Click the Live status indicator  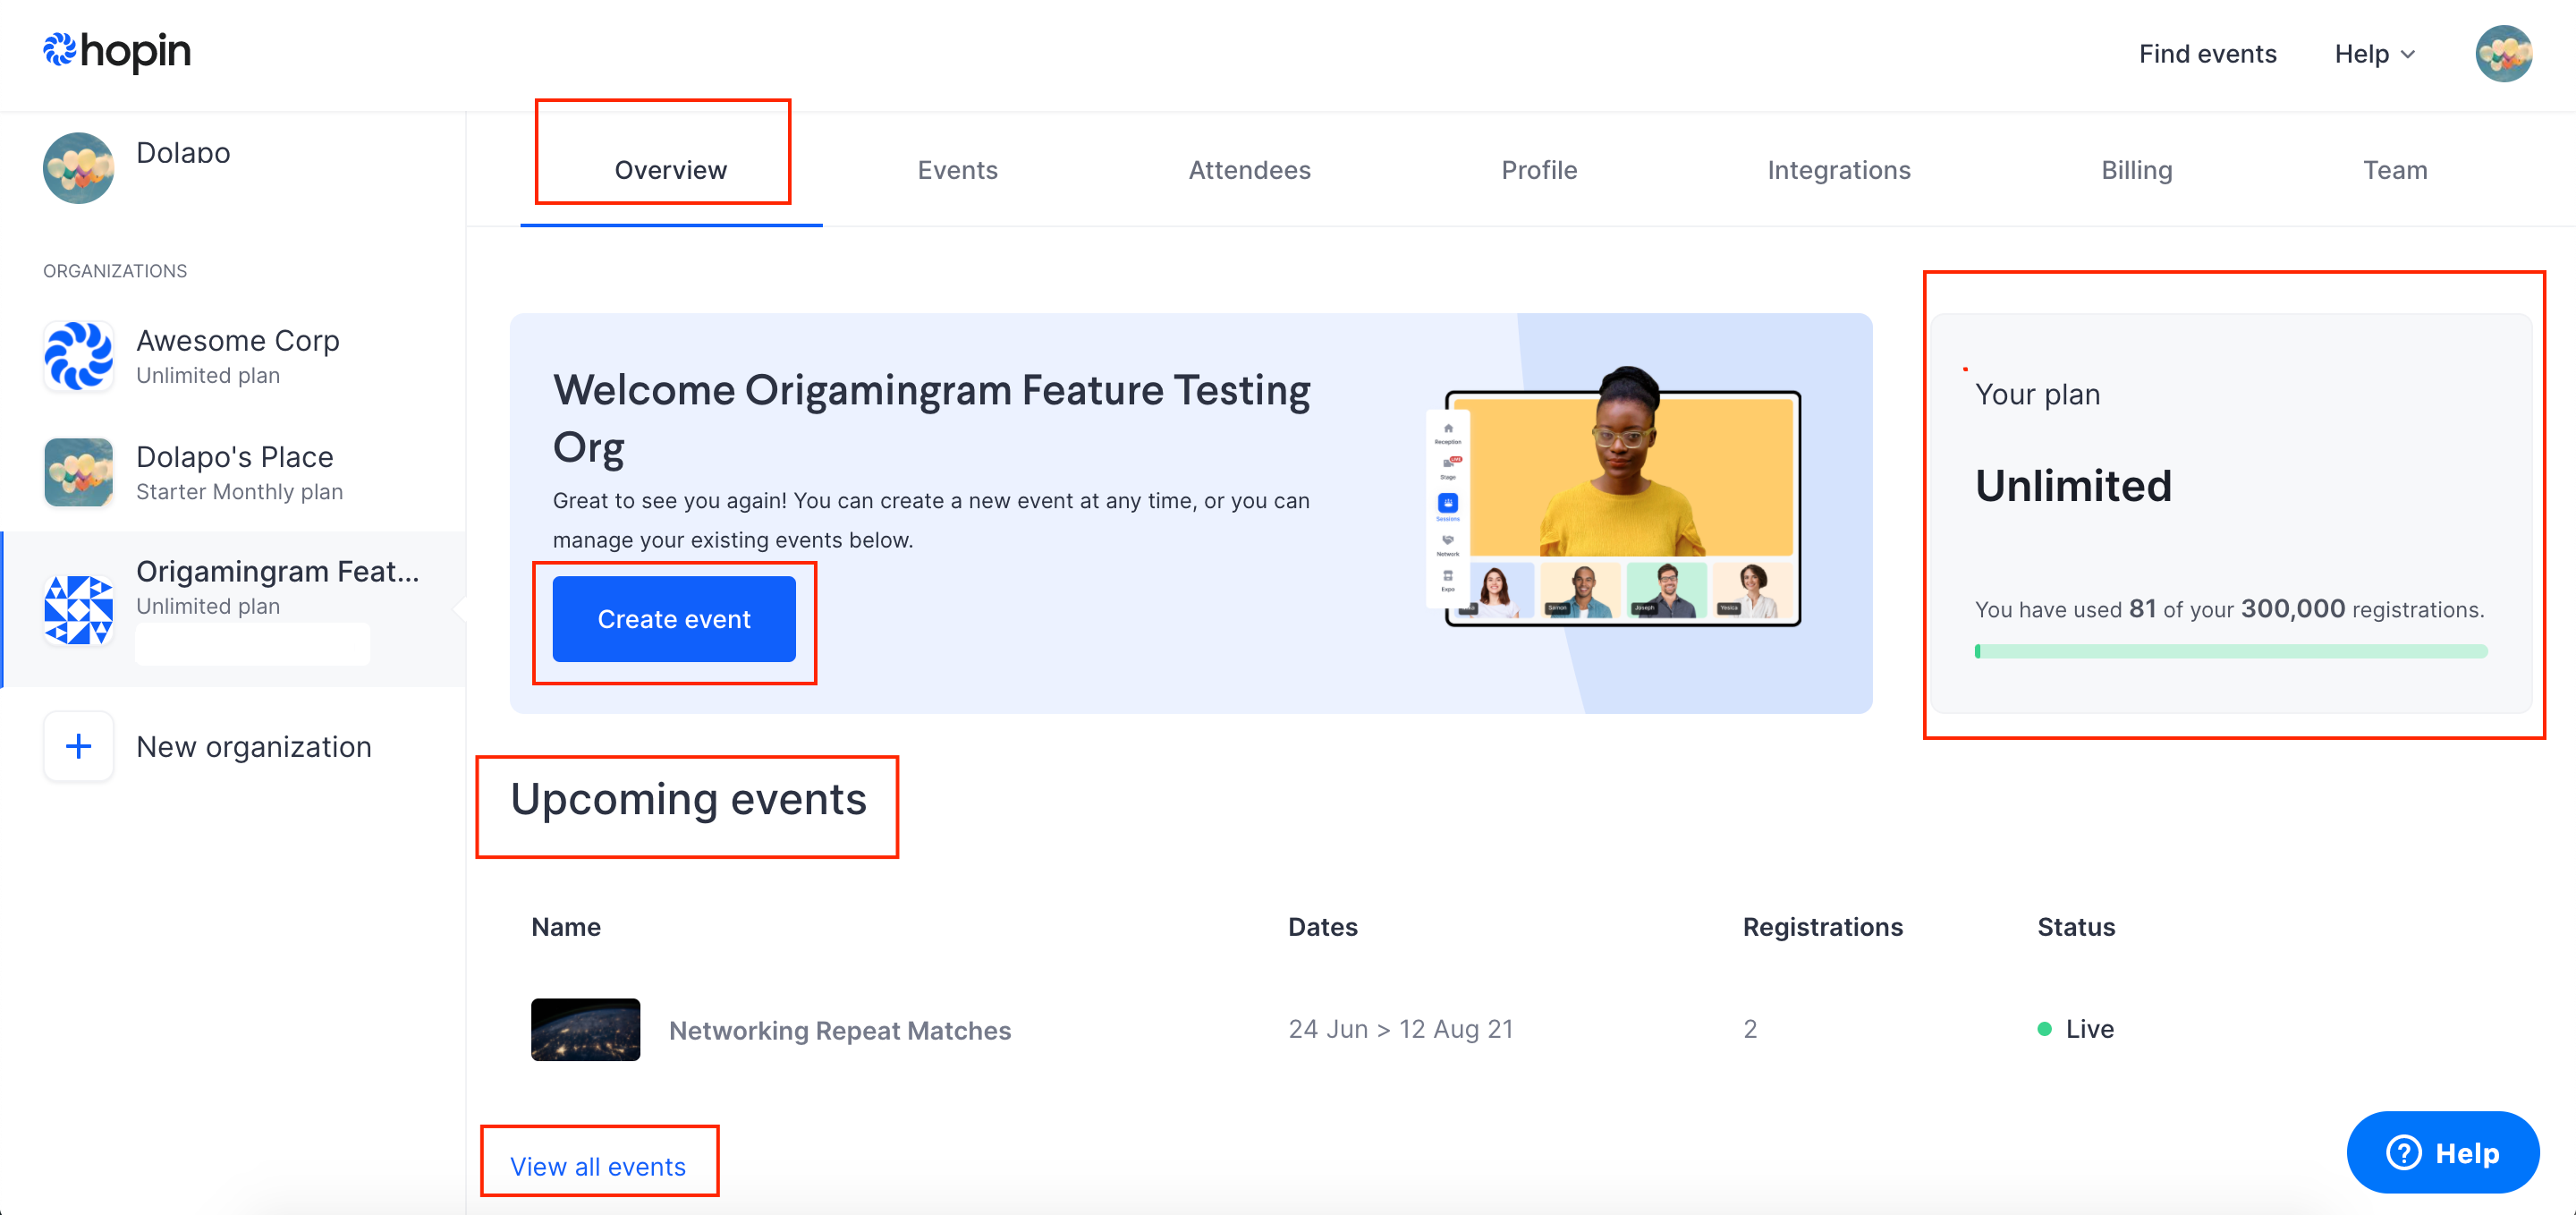2075,1029
